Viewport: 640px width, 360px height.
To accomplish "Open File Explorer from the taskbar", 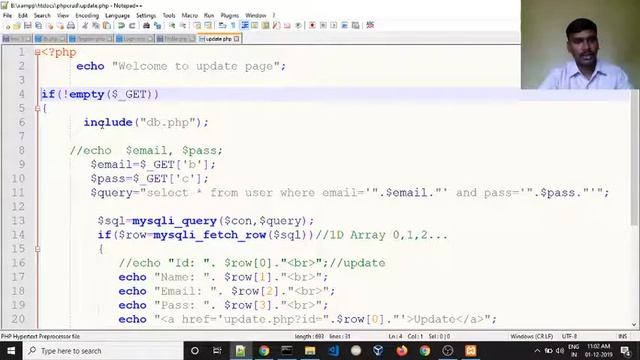I will point(310,351).
